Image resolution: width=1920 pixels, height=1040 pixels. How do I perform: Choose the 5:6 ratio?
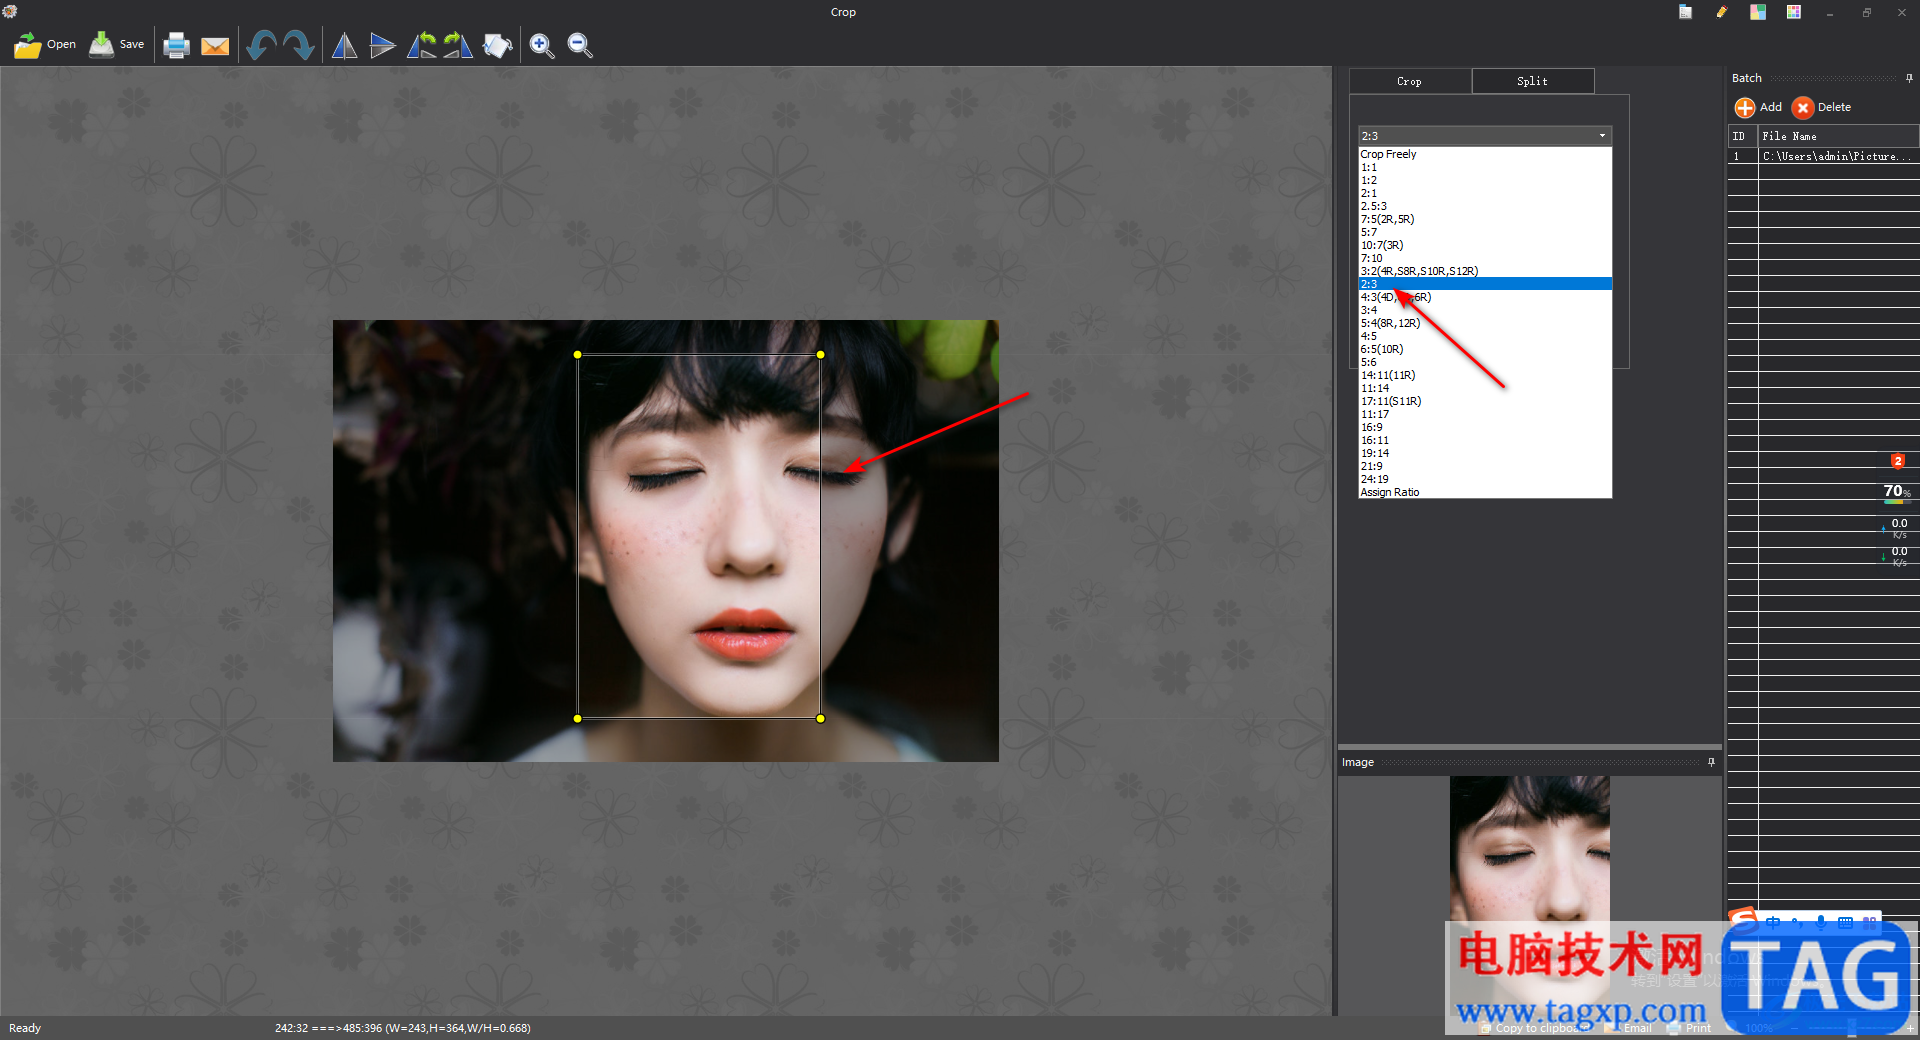1485,362
